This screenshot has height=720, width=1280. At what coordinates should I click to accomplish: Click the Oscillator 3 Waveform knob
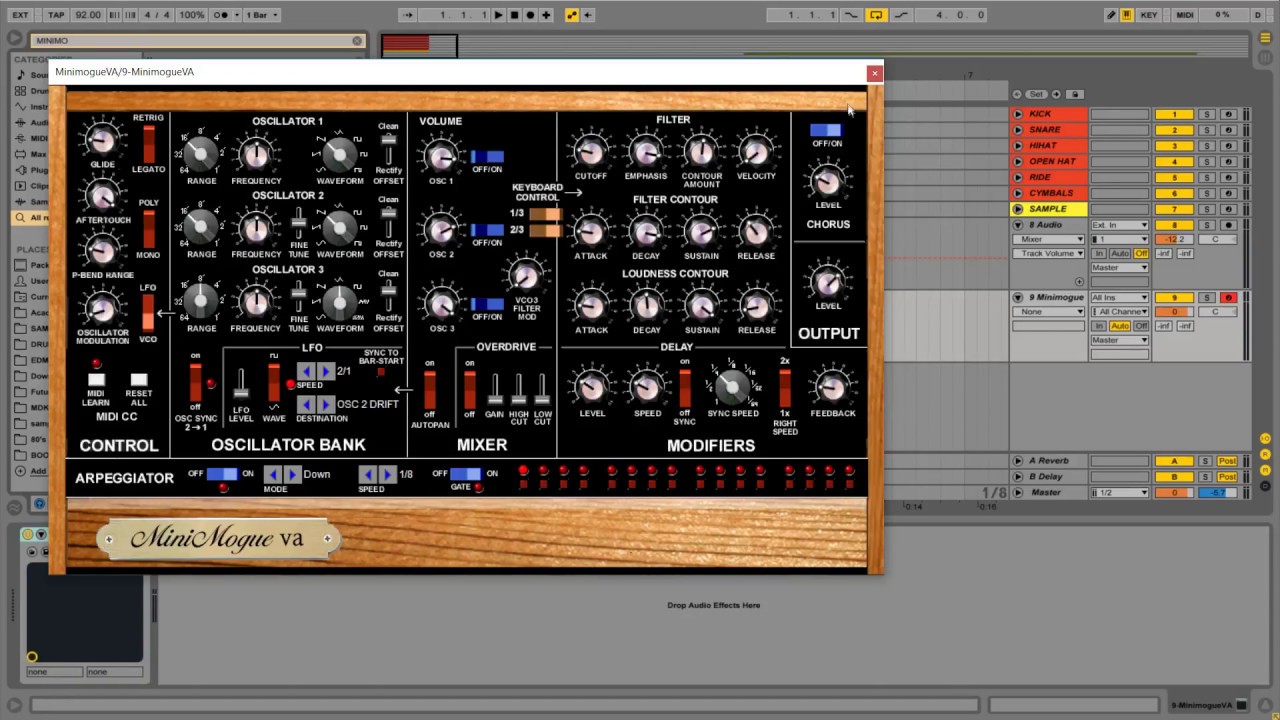pyautogui.click(x=340, y=301)
